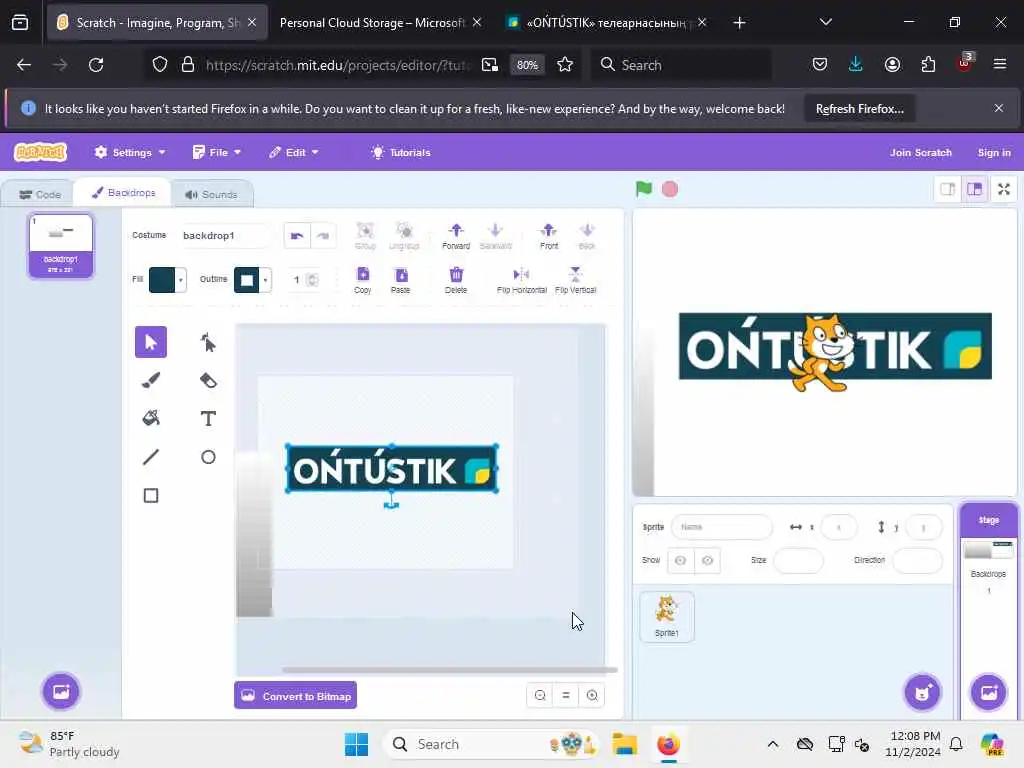The image size is (1024, 768).
Task: Select the Eraser tool
Action: coord(208,380)
